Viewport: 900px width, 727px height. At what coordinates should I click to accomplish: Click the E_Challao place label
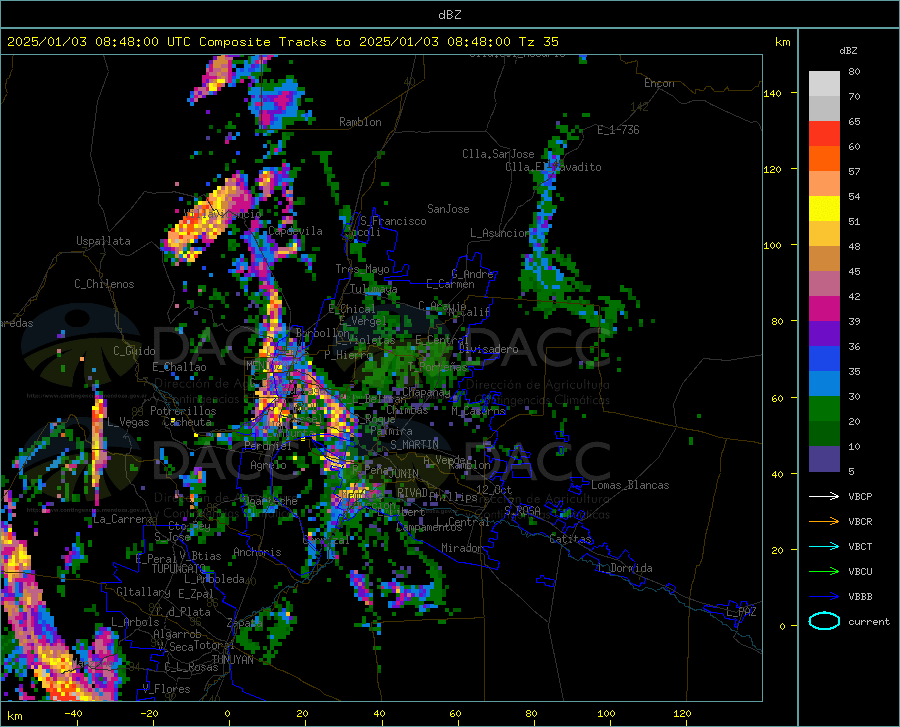point(179,367)
